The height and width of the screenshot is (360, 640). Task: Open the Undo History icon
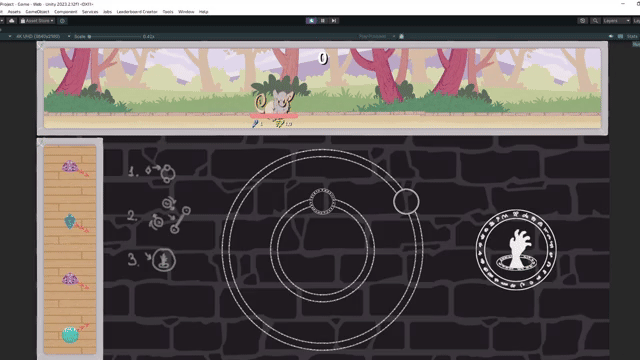click(582, 21)
